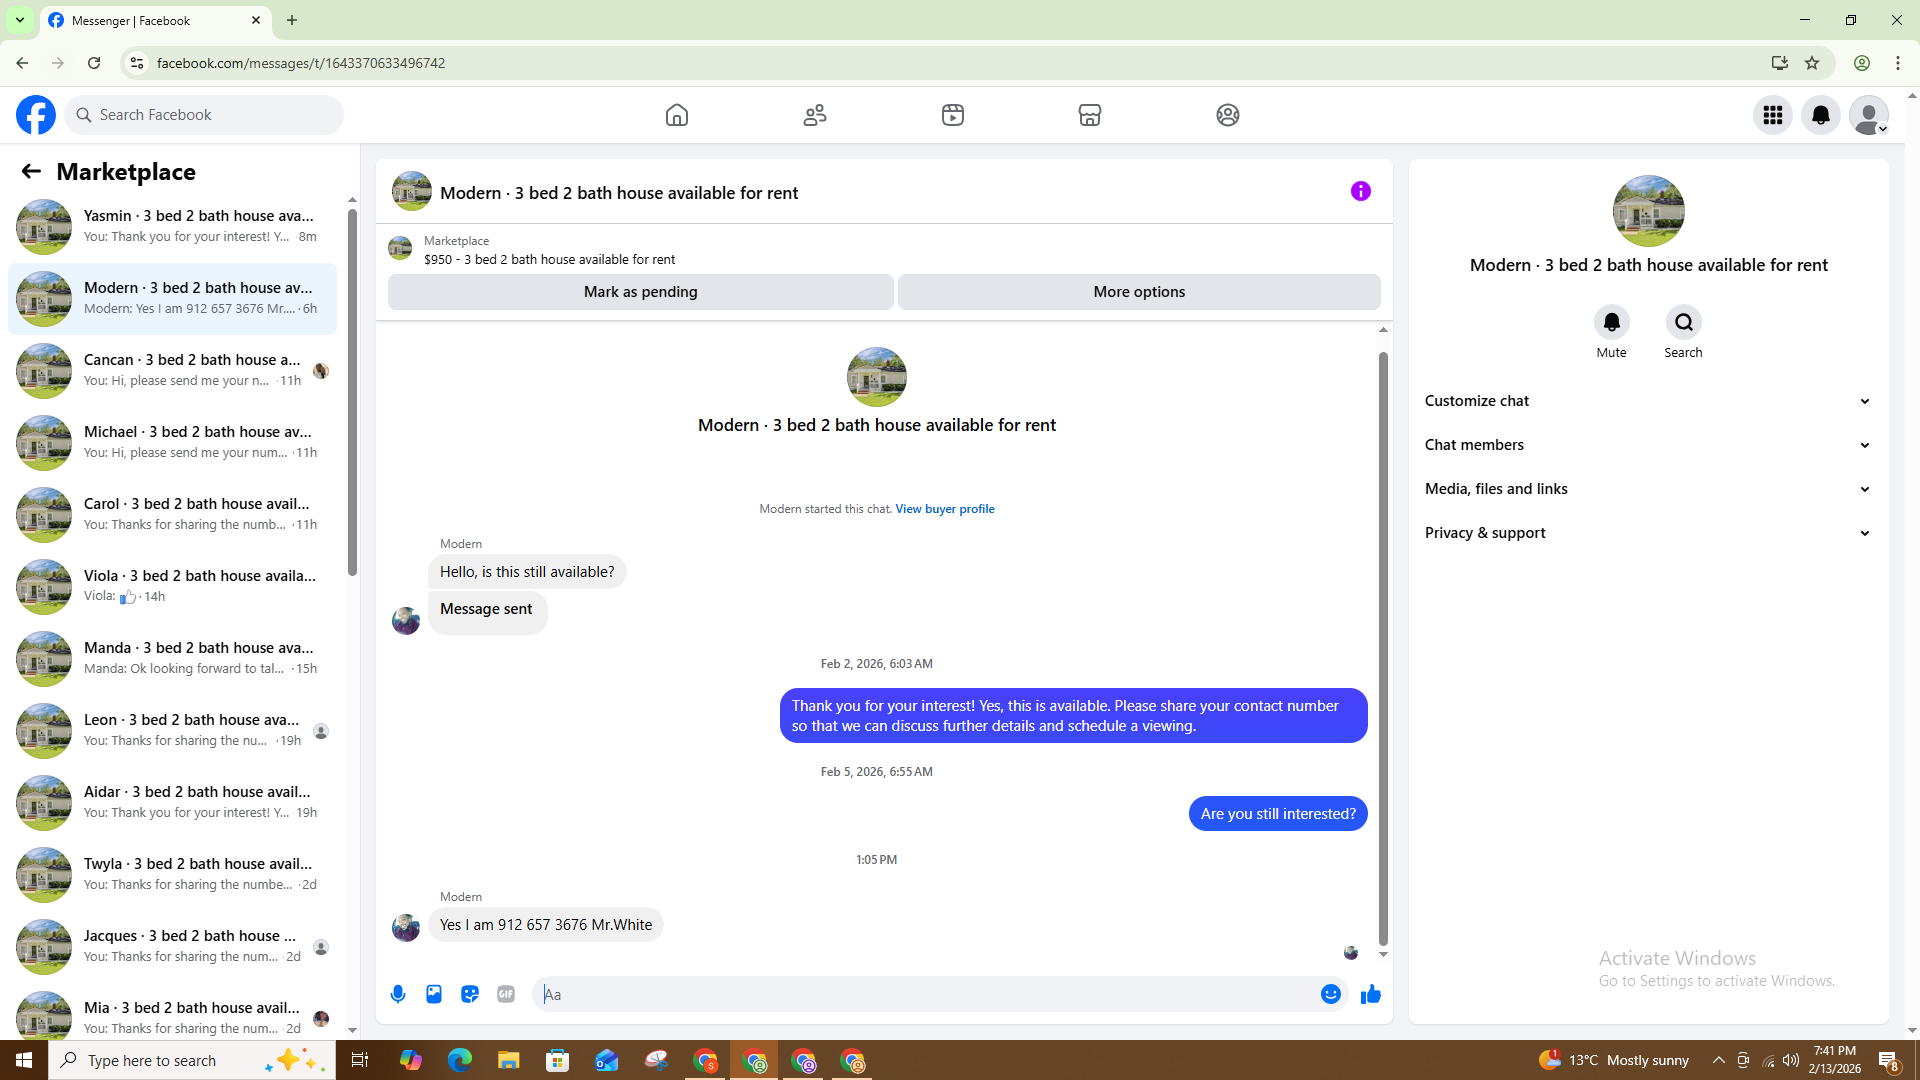Open the sticker picker icon
The height and width of the screenshot is (1080, 1920).
coord(470,994)
